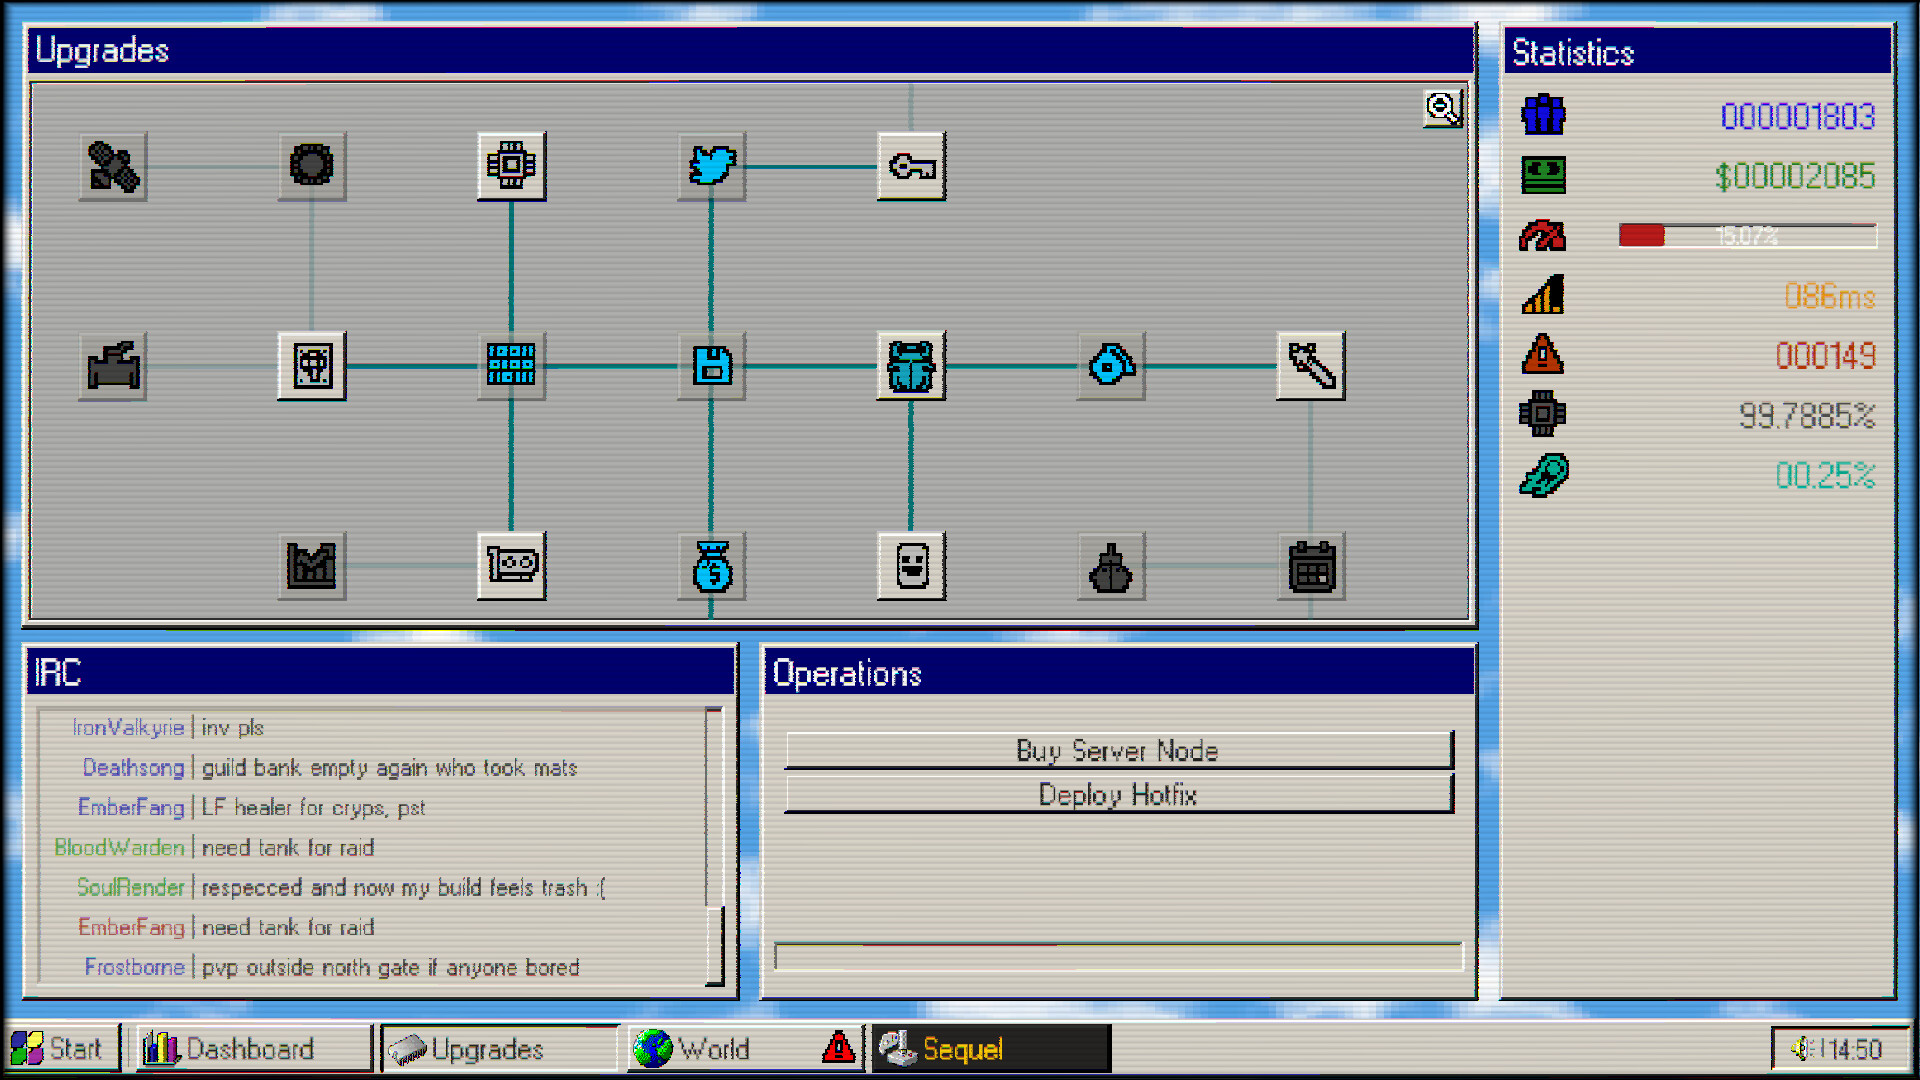Image resolution: width=1920 pixels, height=1080 pixels.
Task: Select the GPU card upgrade node
Action: pos(511,564)
